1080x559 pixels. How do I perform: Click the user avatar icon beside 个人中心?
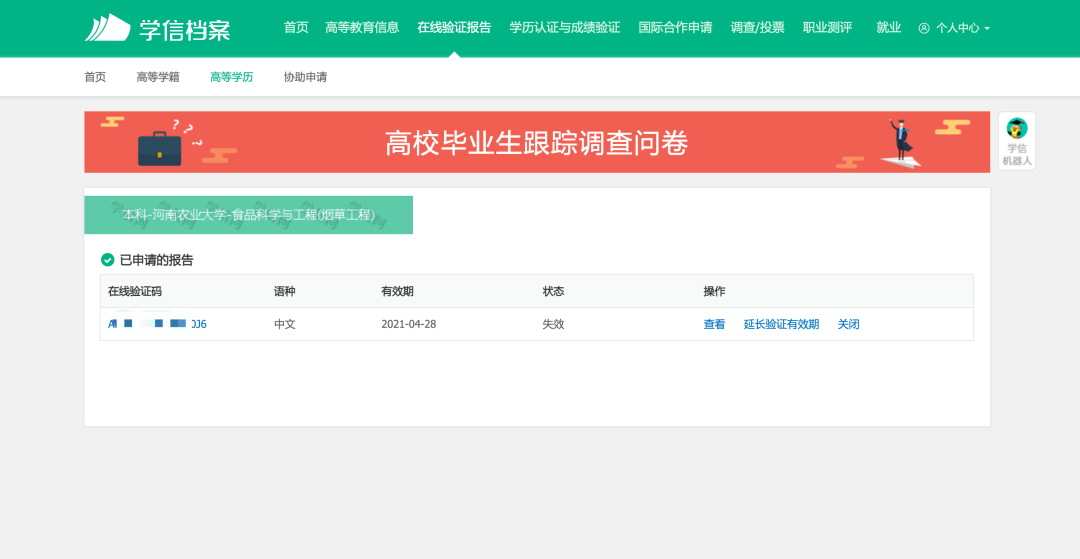924,28
